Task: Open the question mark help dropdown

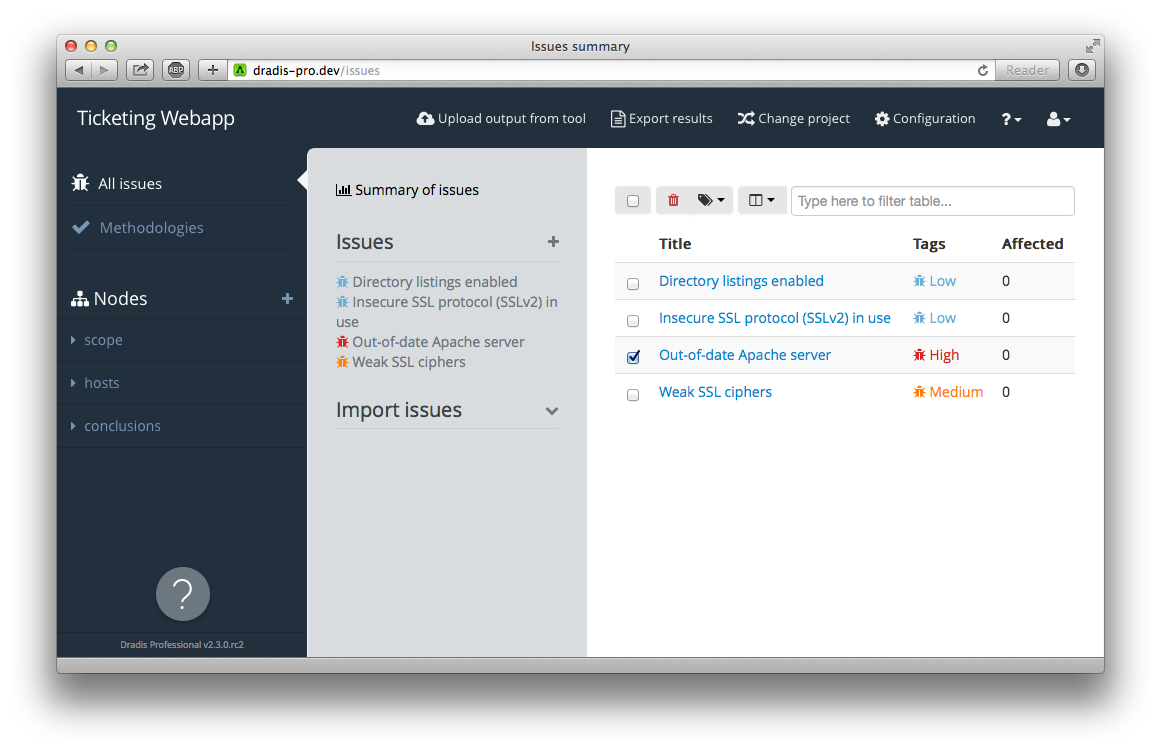Action: [1011, 119]
